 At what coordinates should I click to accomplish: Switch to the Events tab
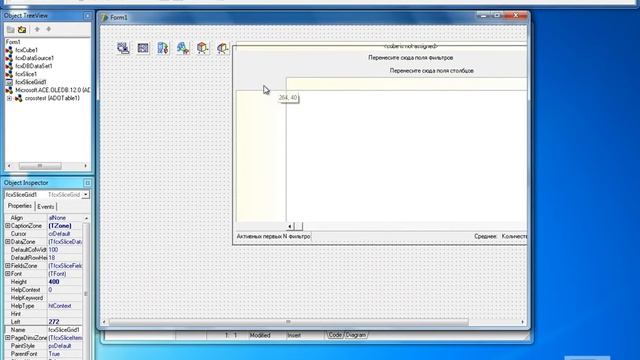click(46, 207)
